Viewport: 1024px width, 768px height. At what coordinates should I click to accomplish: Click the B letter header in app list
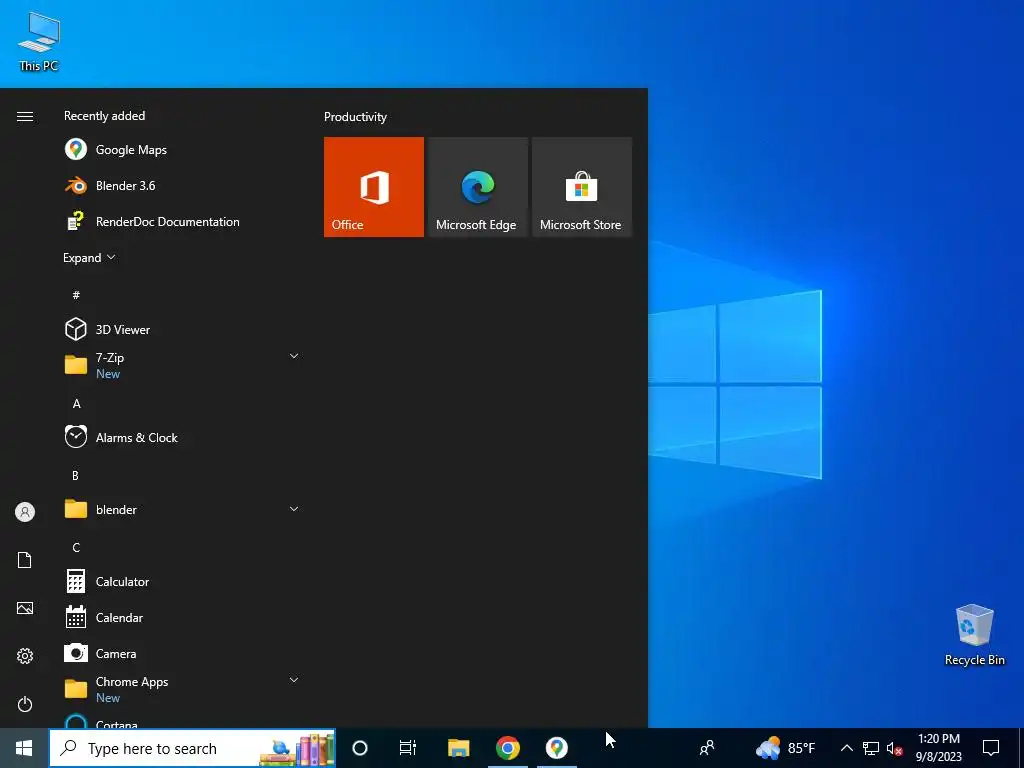point(76,475)
